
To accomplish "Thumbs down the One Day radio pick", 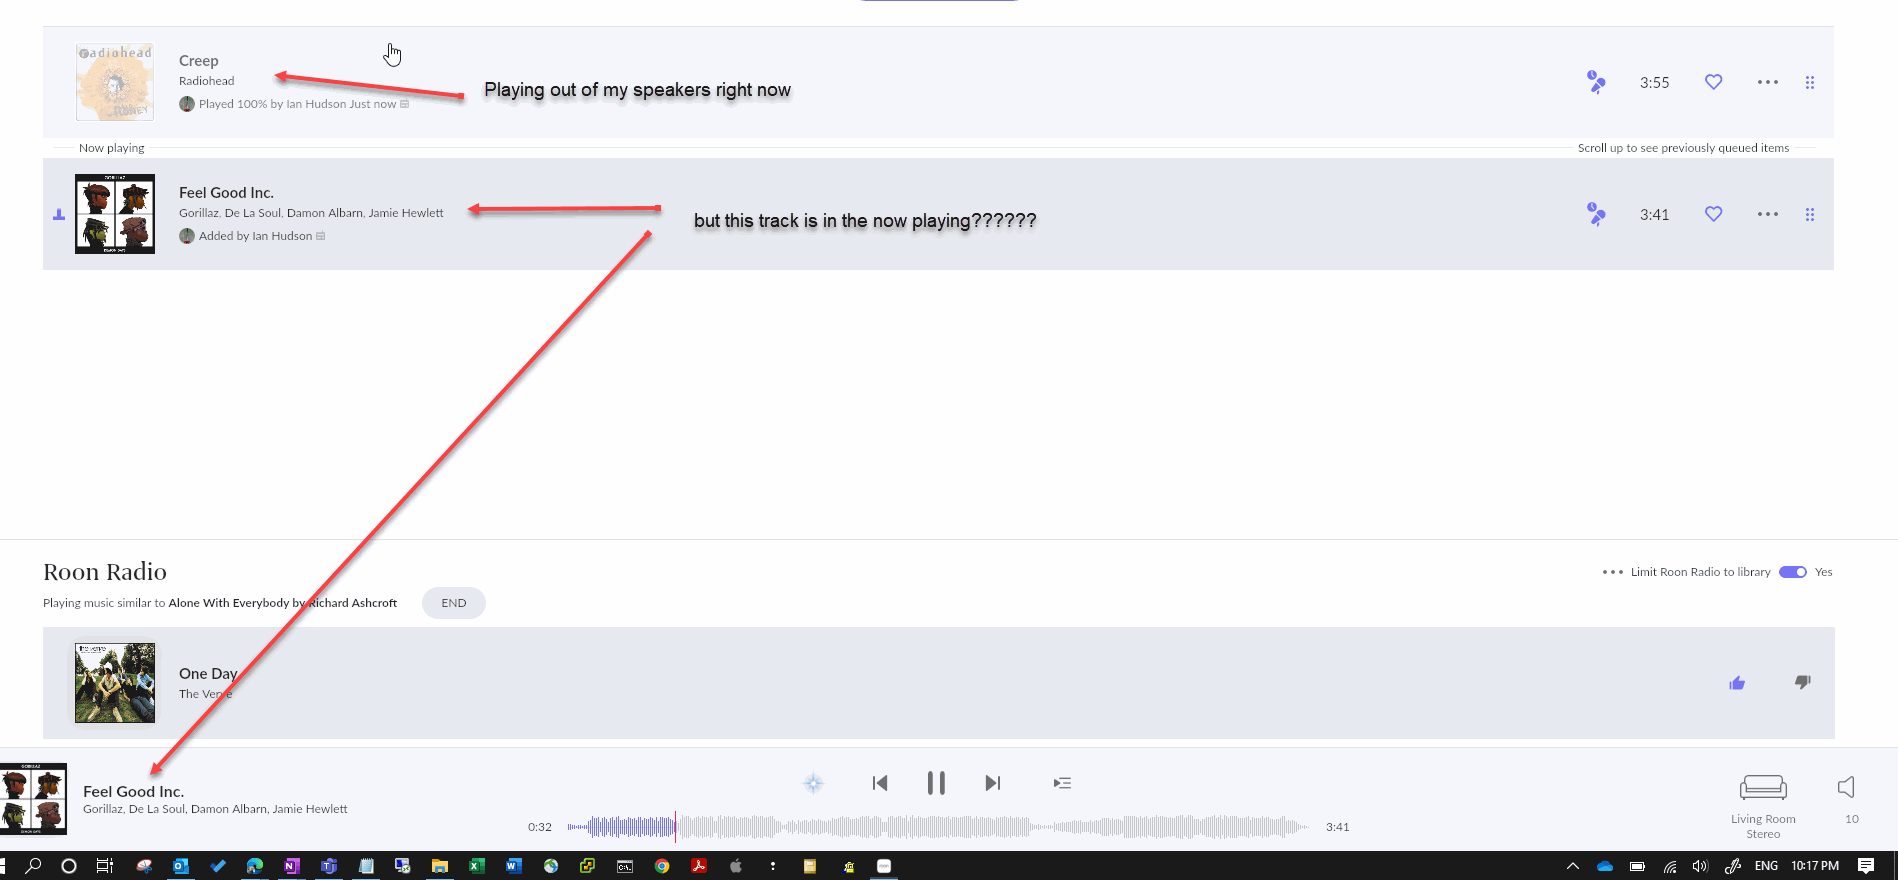I will (x=1802, y=683).
